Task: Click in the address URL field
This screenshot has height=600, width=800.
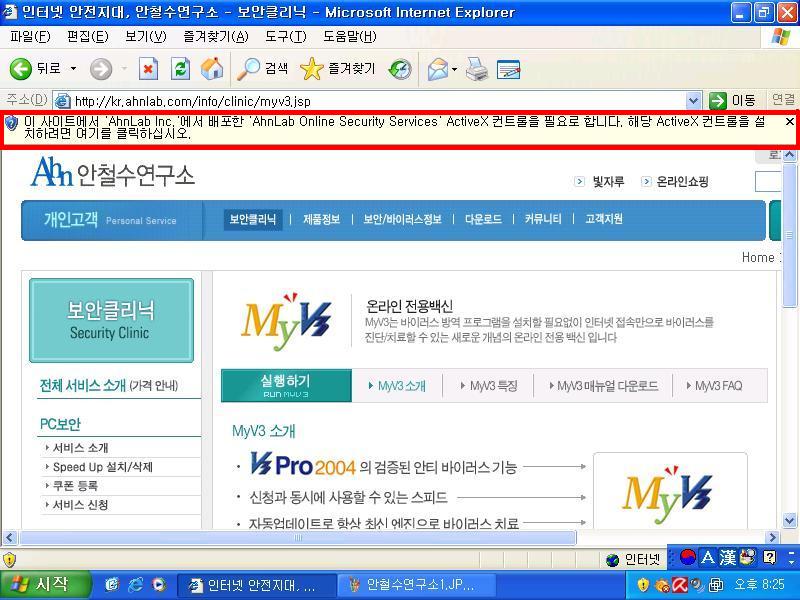Action: coord(378,101)
